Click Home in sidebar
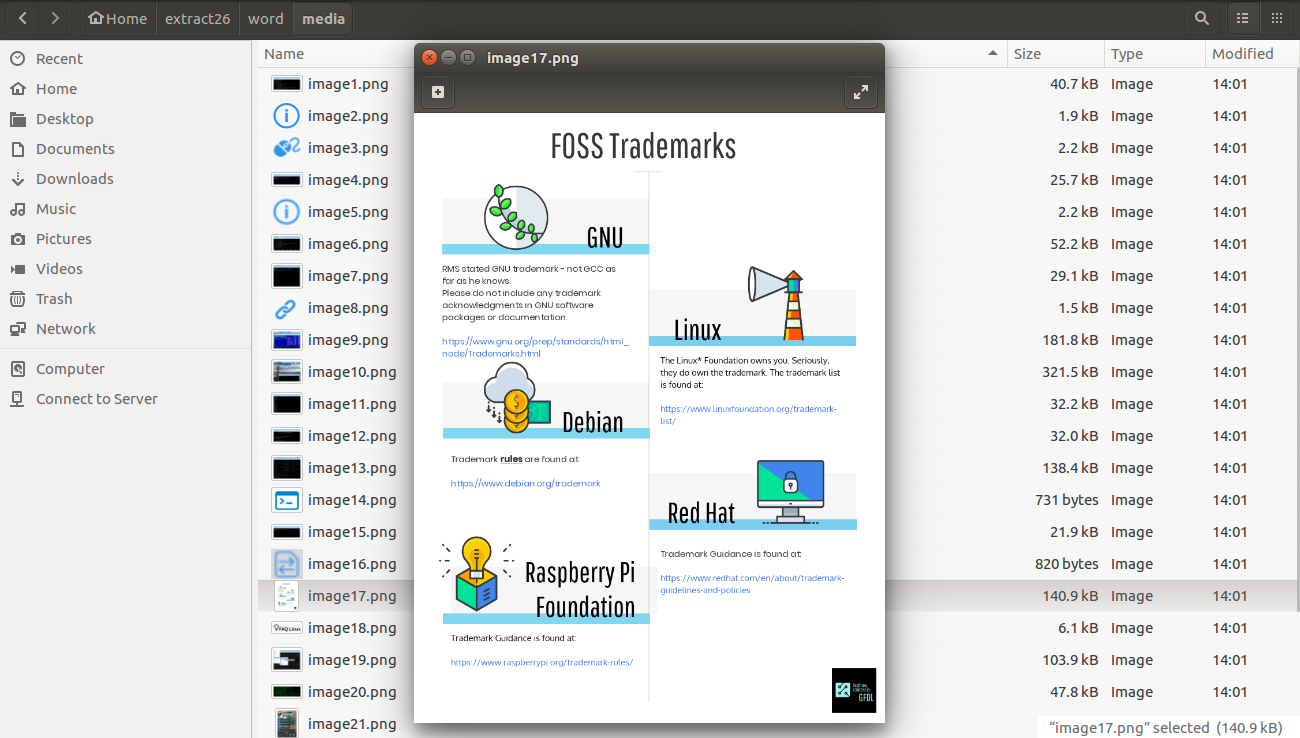The image size is (1300, 738). (56, 89)
